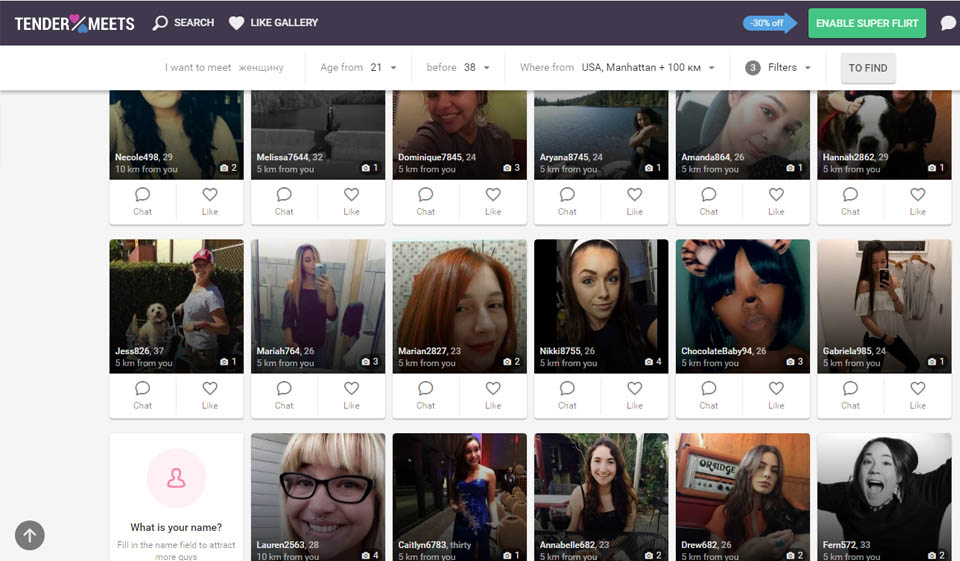This screenshot has width=960, height=561.
Task: Like ChocolateBaby94's profile
Action: click(x=776, y=394)
